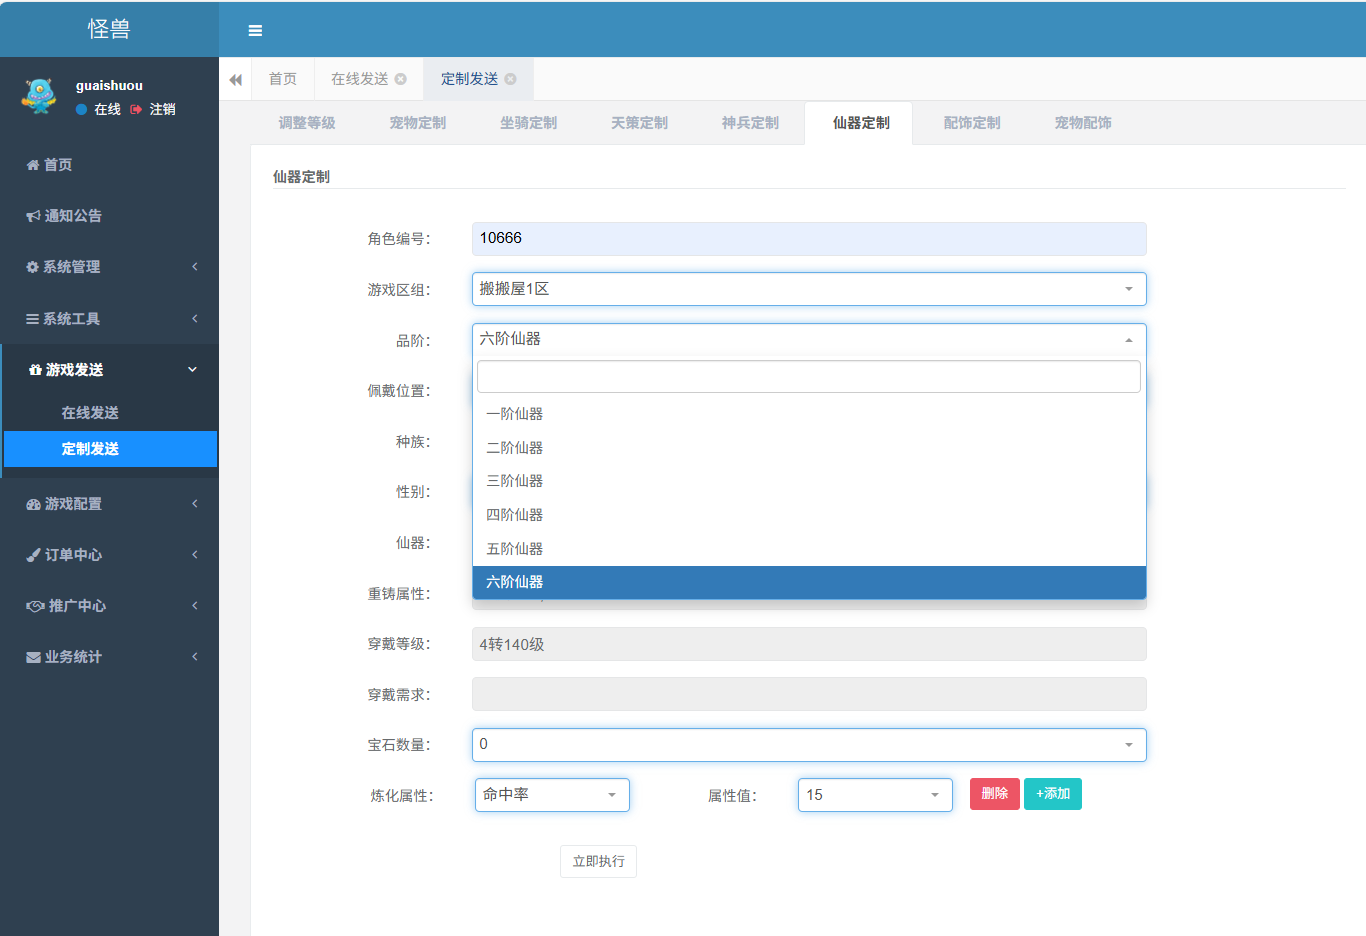
Task: Click the 立即执行 button
Action: click(x=598, y=861)
